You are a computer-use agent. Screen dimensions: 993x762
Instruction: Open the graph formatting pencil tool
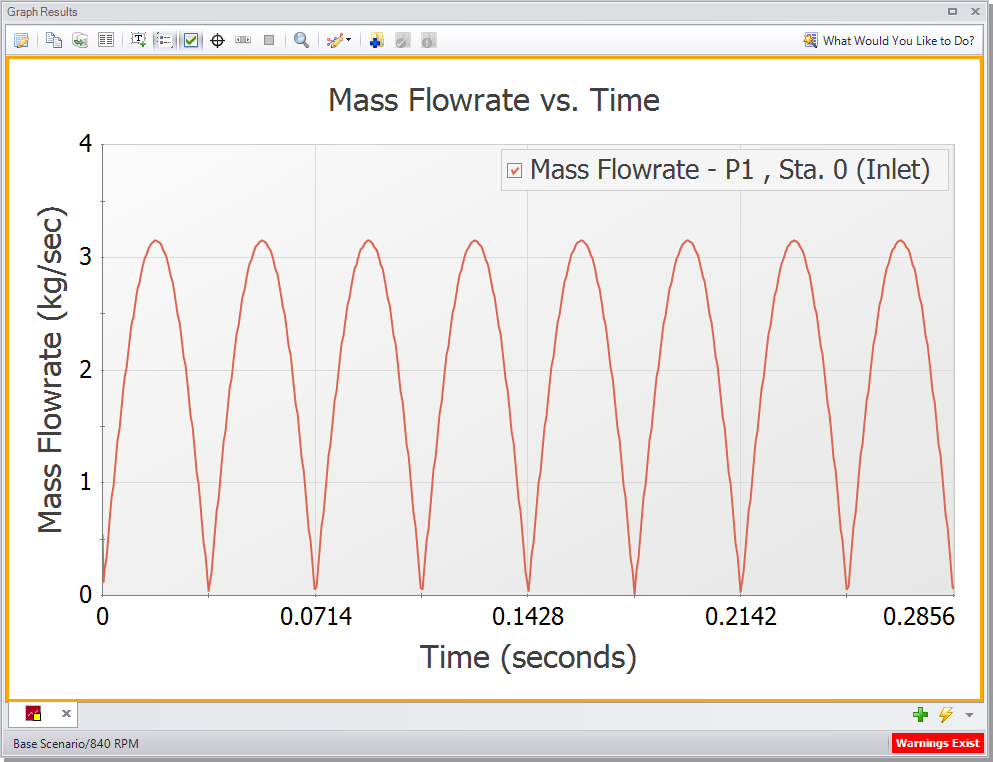pyautogui.click(x=334, y=41)
